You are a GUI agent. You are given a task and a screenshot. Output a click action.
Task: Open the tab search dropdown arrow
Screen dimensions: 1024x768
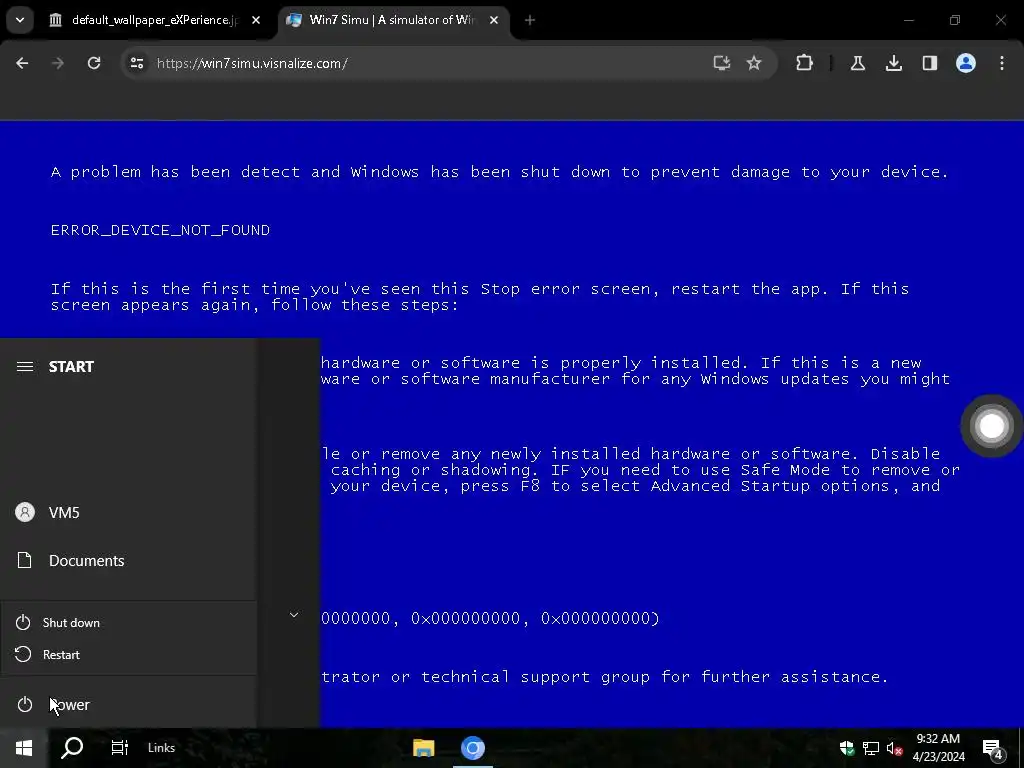[20, 20]
